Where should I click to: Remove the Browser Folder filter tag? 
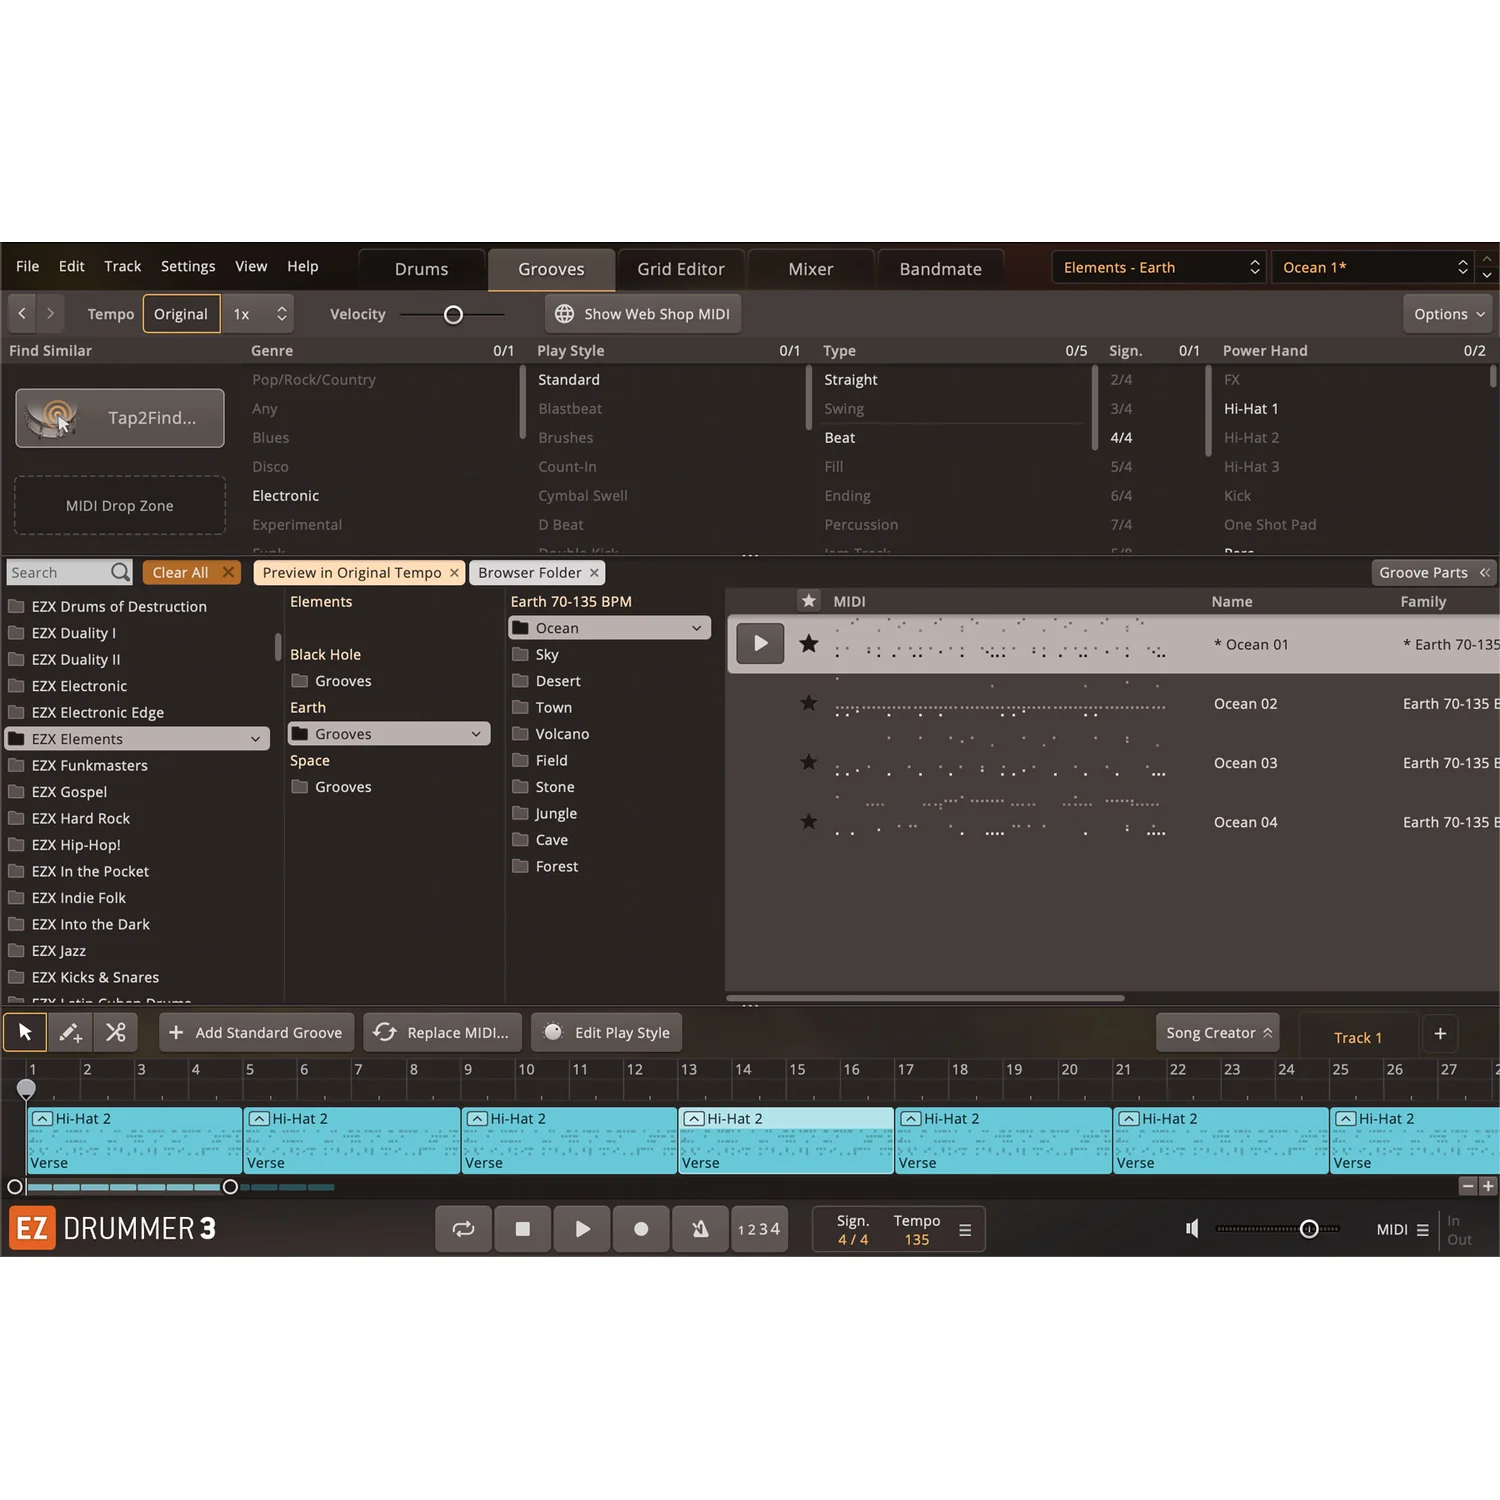(594, 573)
